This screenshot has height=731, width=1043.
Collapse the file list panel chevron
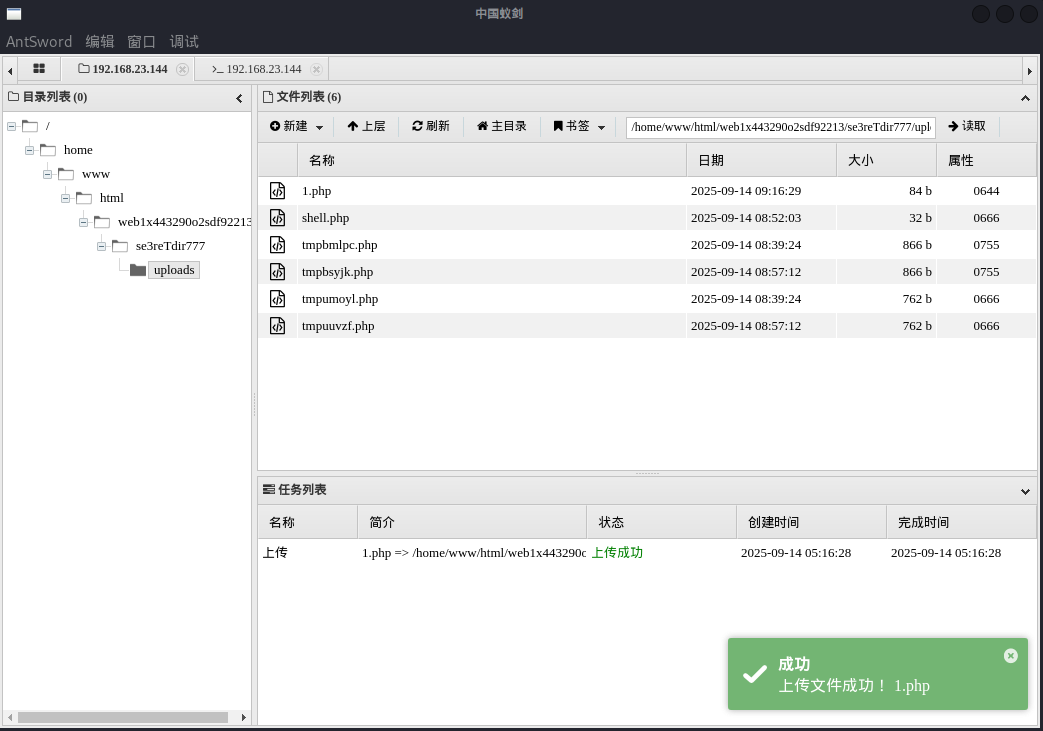coord(1025,98)
